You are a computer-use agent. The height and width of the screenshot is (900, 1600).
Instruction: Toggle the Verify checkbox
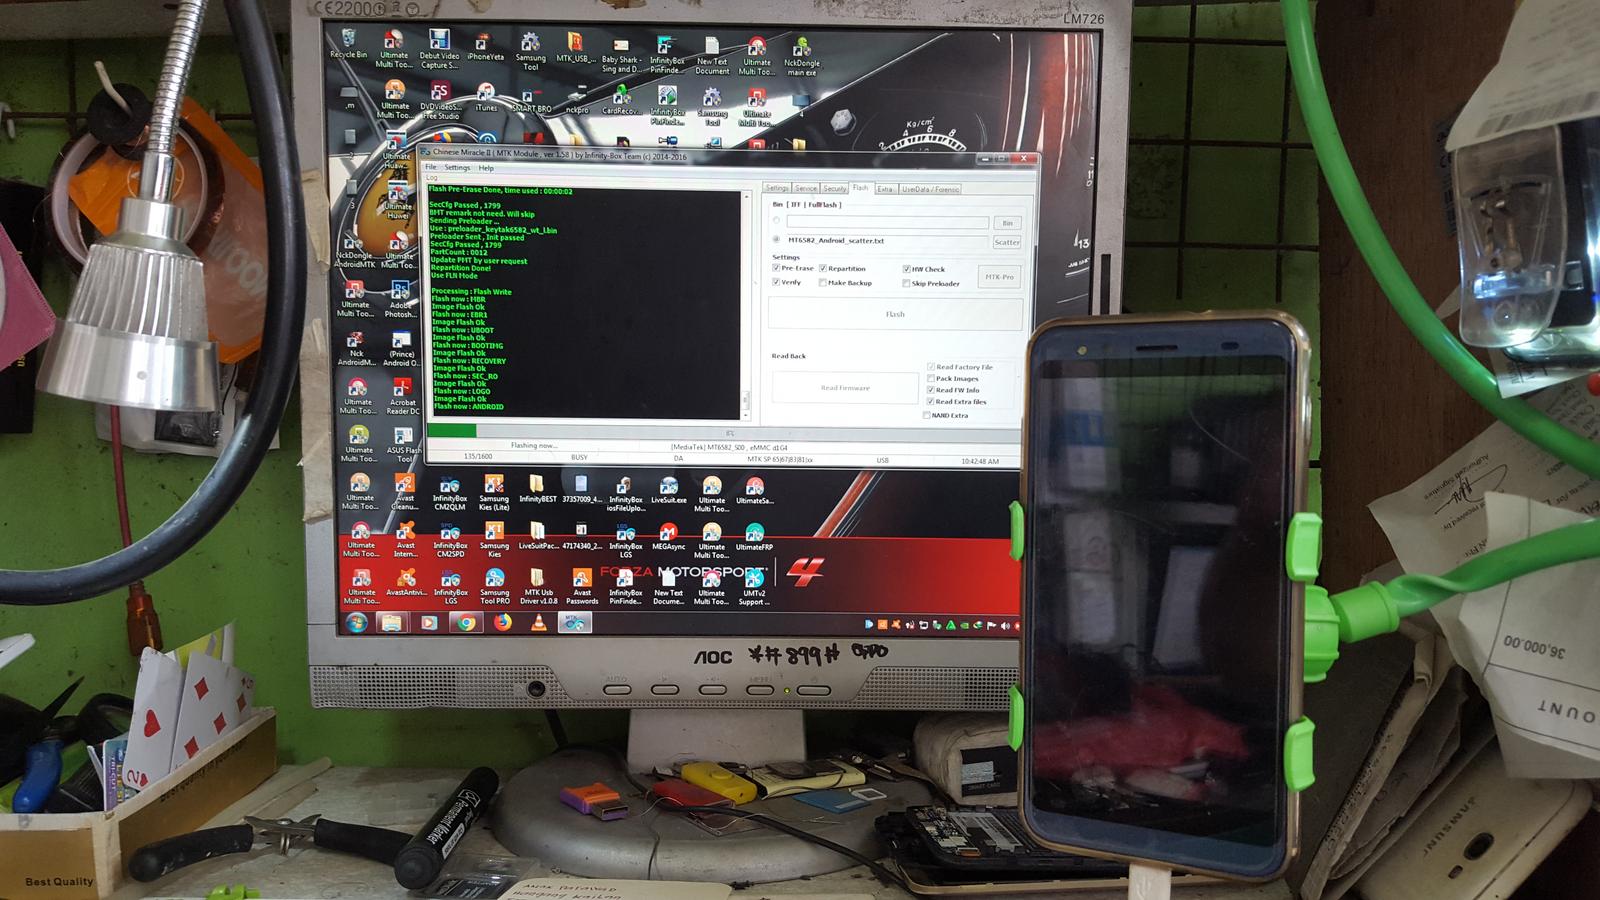776,282
